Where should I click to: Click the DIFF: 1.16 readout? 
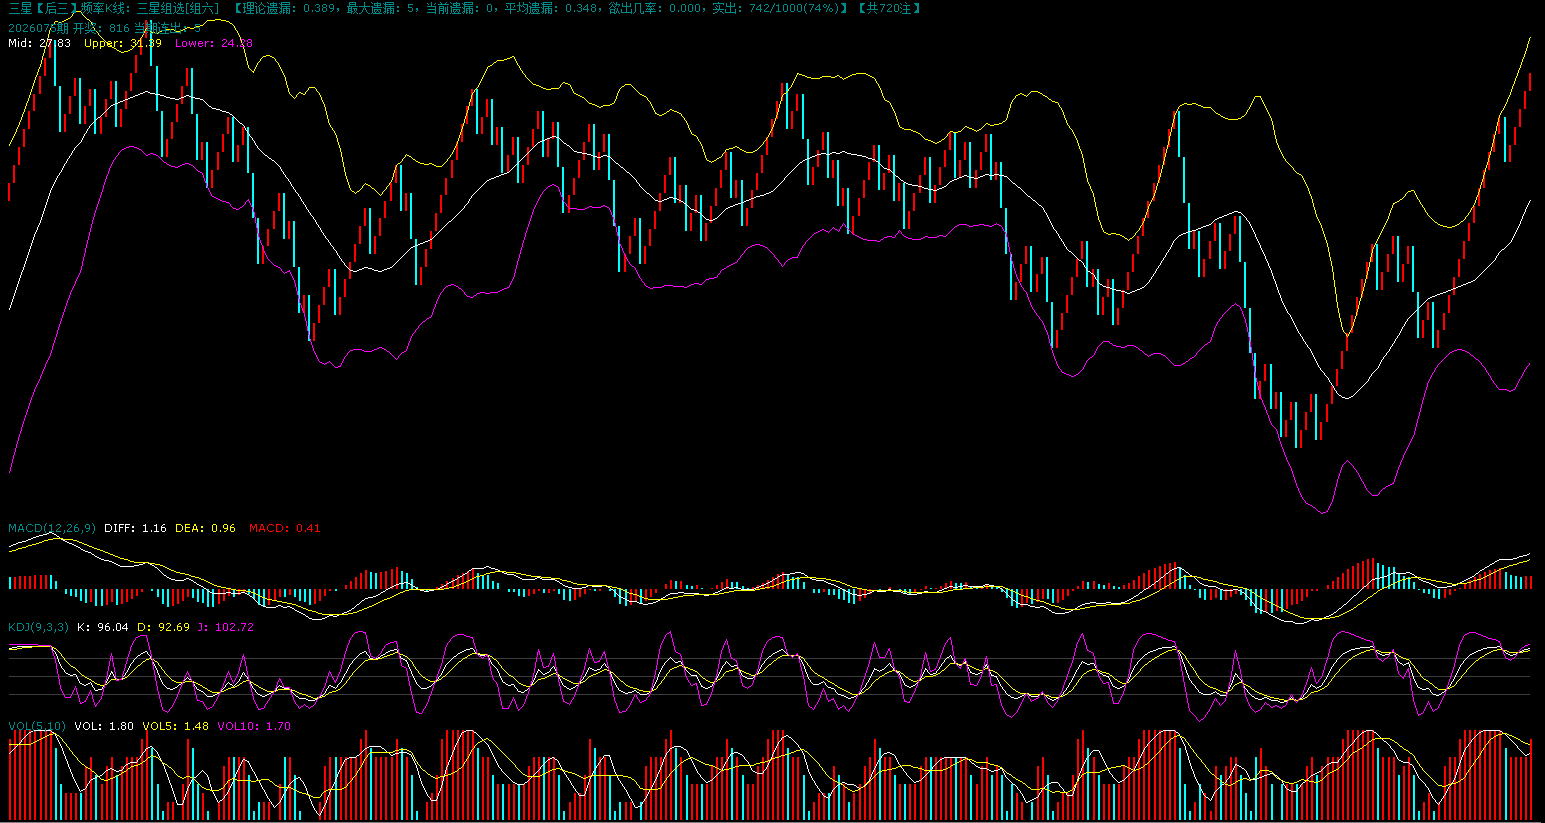click(x=135, y=528)
